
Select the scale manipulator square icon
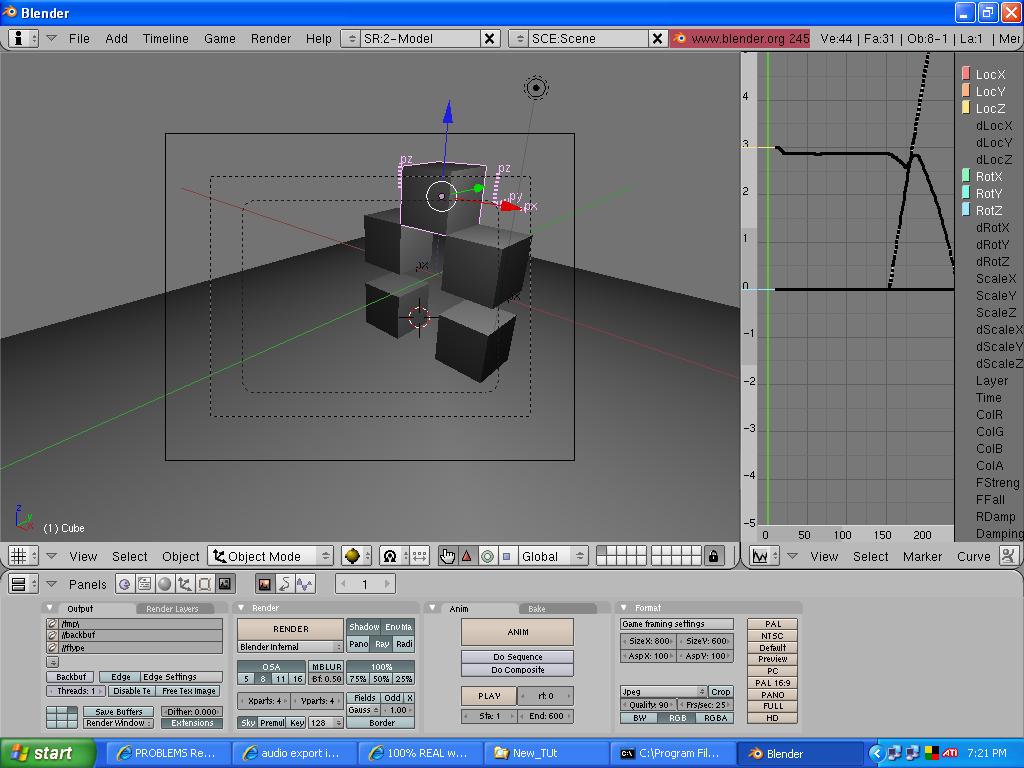(506, 556)
